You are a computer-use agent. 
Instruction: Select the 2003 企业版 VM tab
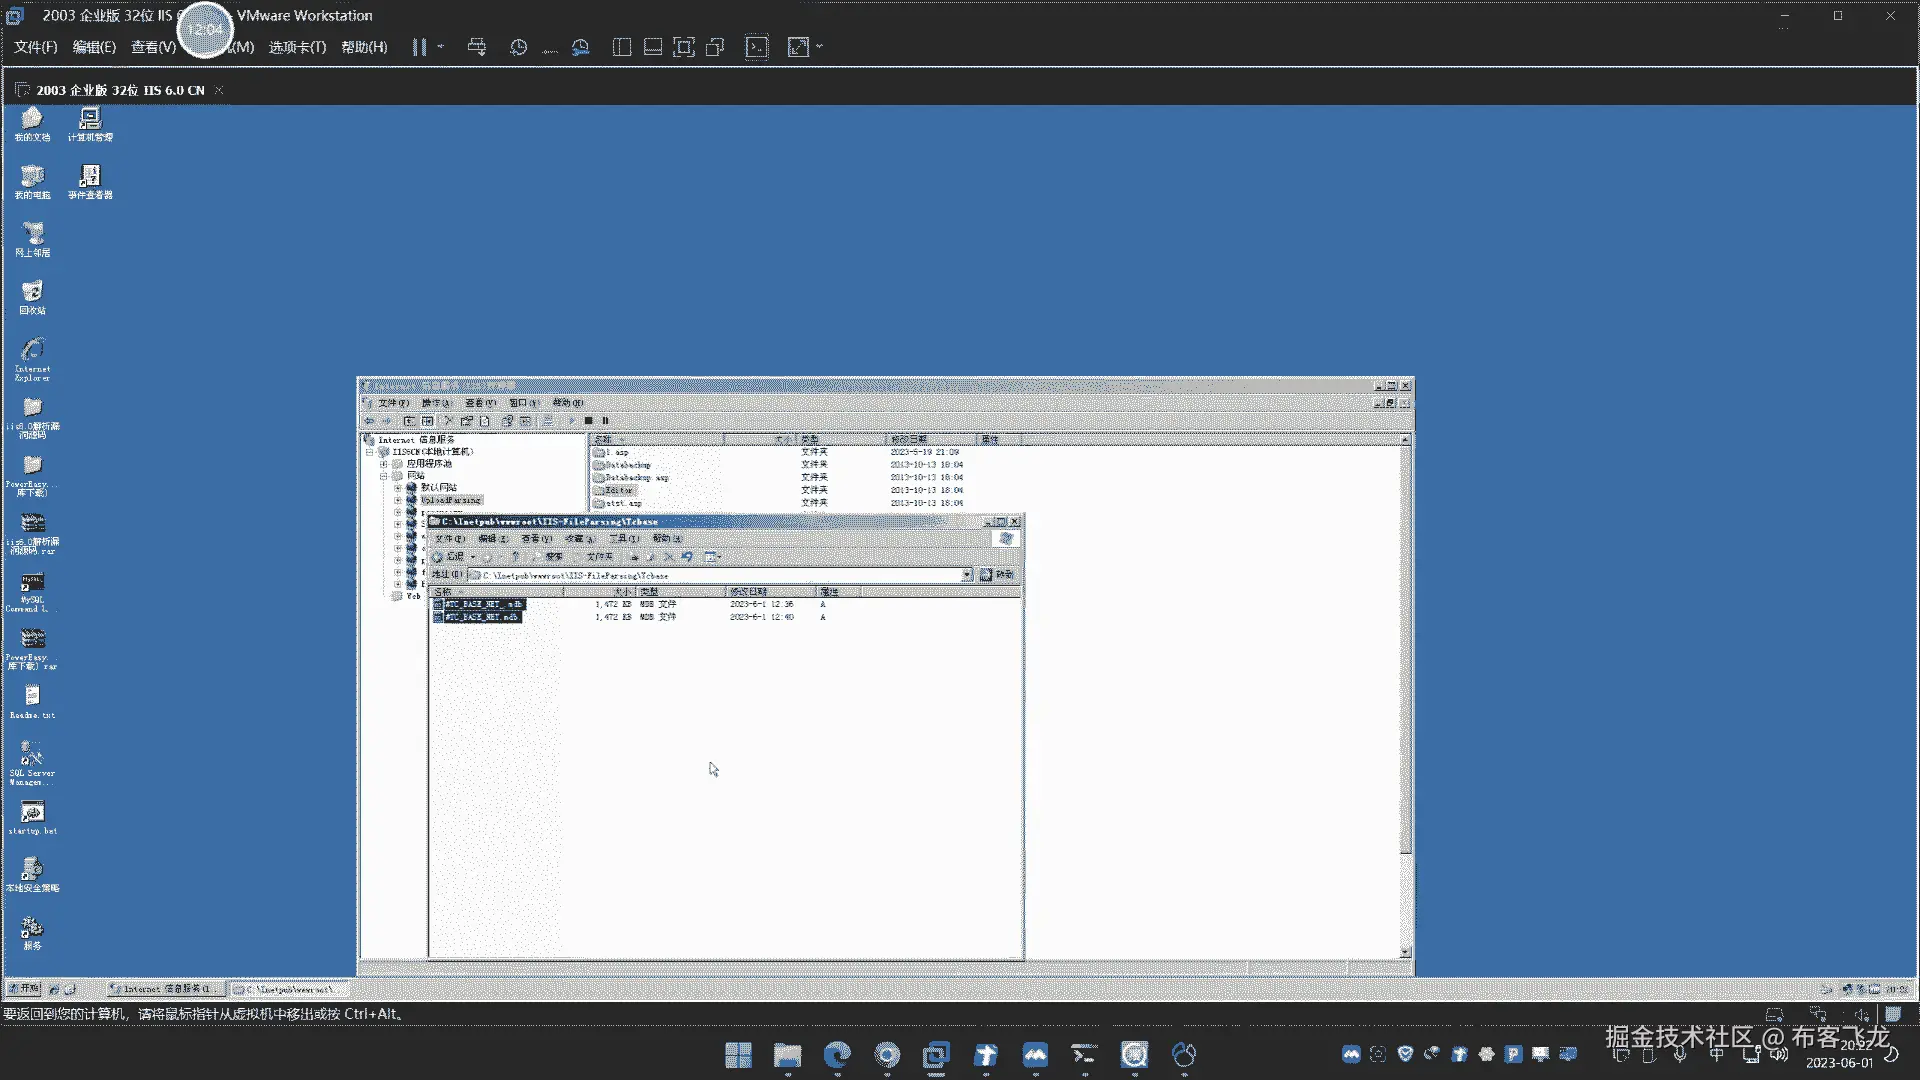click(120, 90)
